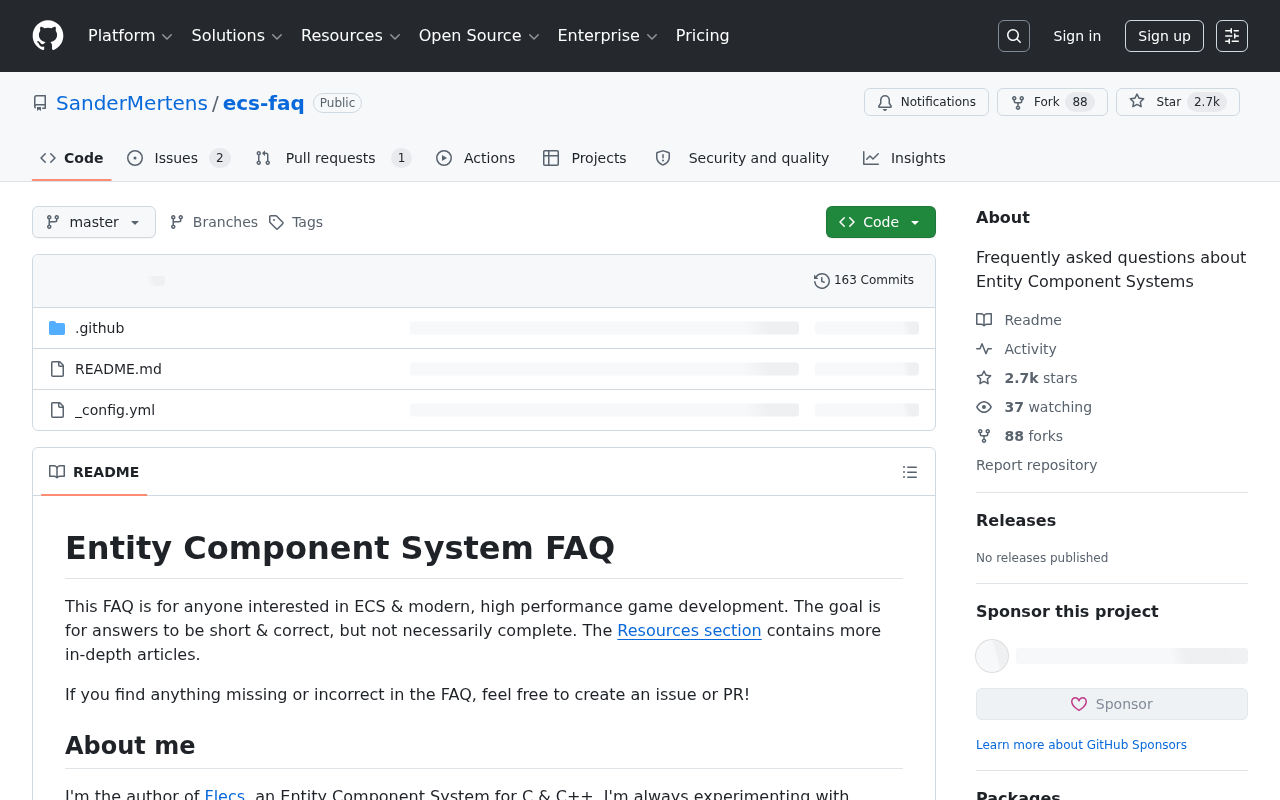The image size is (1280, 800).
Task: Switch to the Code tab
Action: pyautogui.click(x=72, y=158)
